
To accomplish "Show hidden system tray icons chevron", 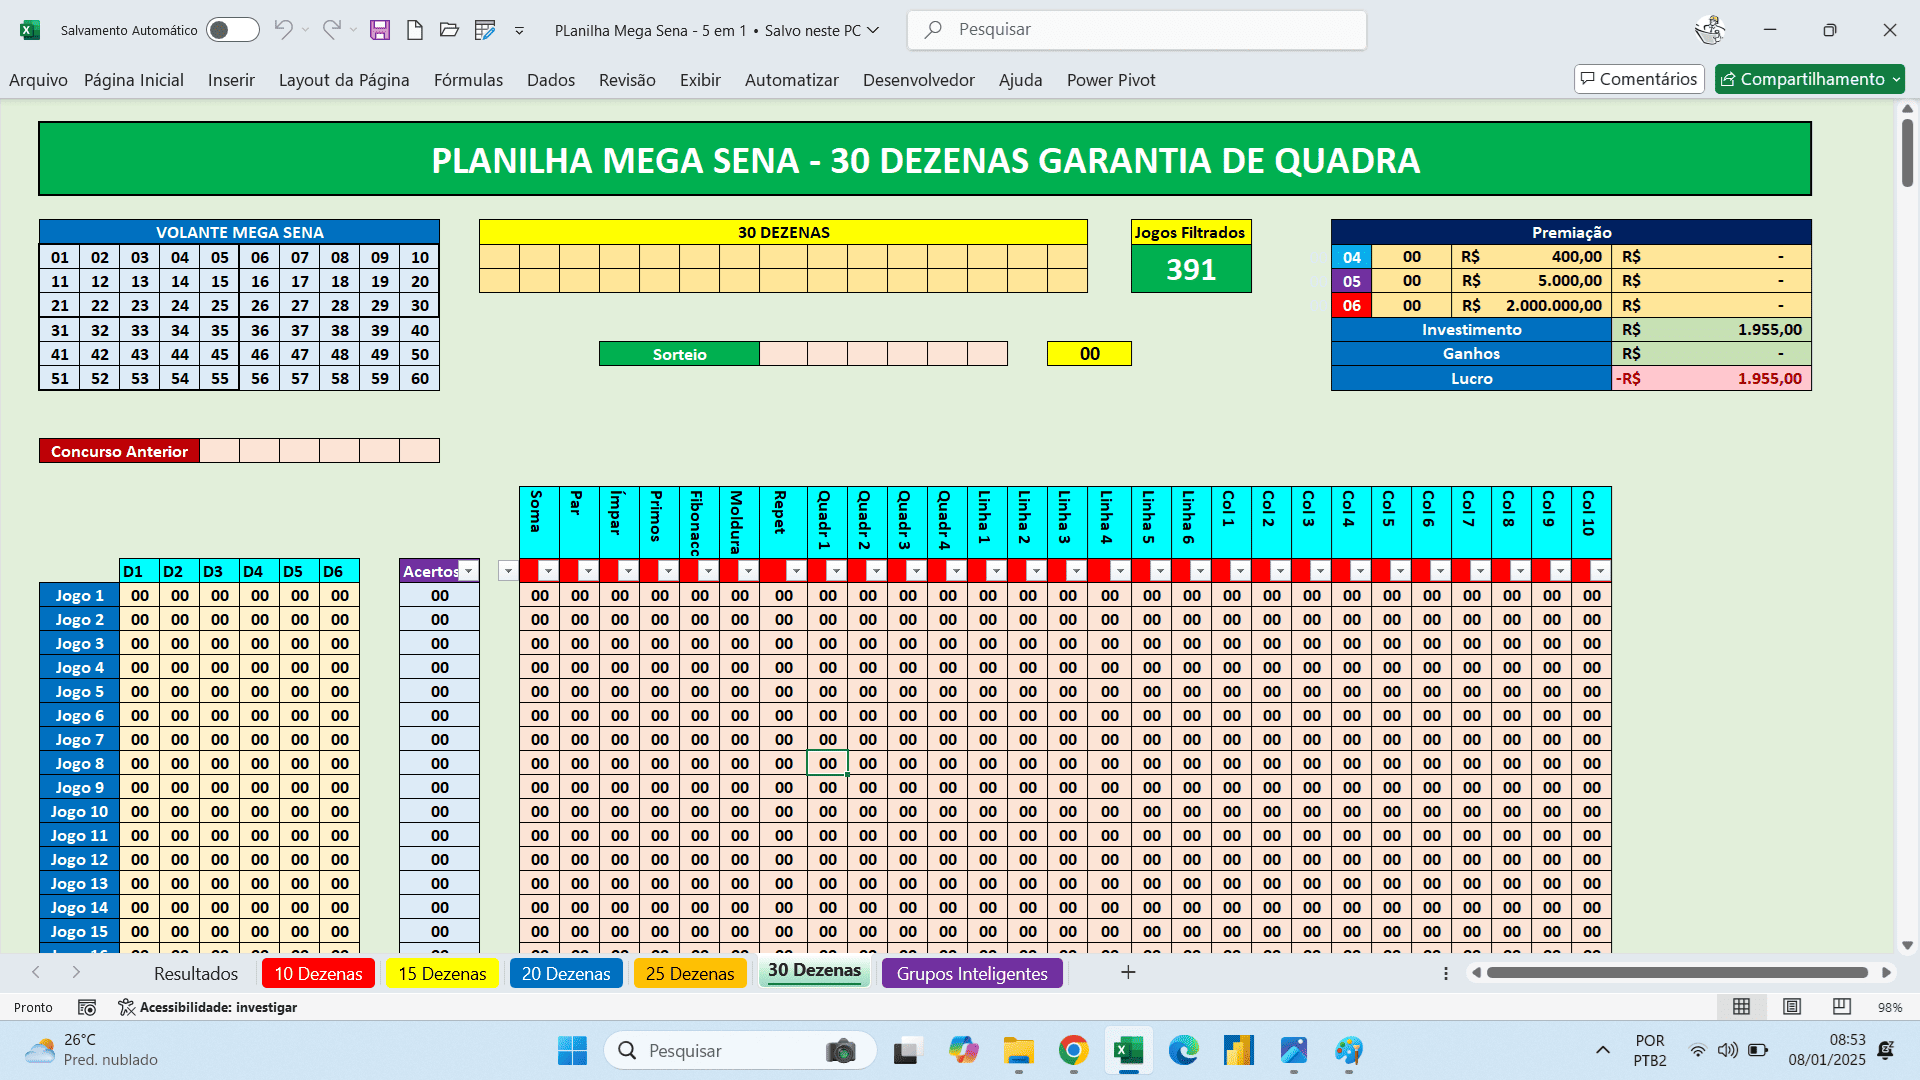I will click(1603, 1050).
